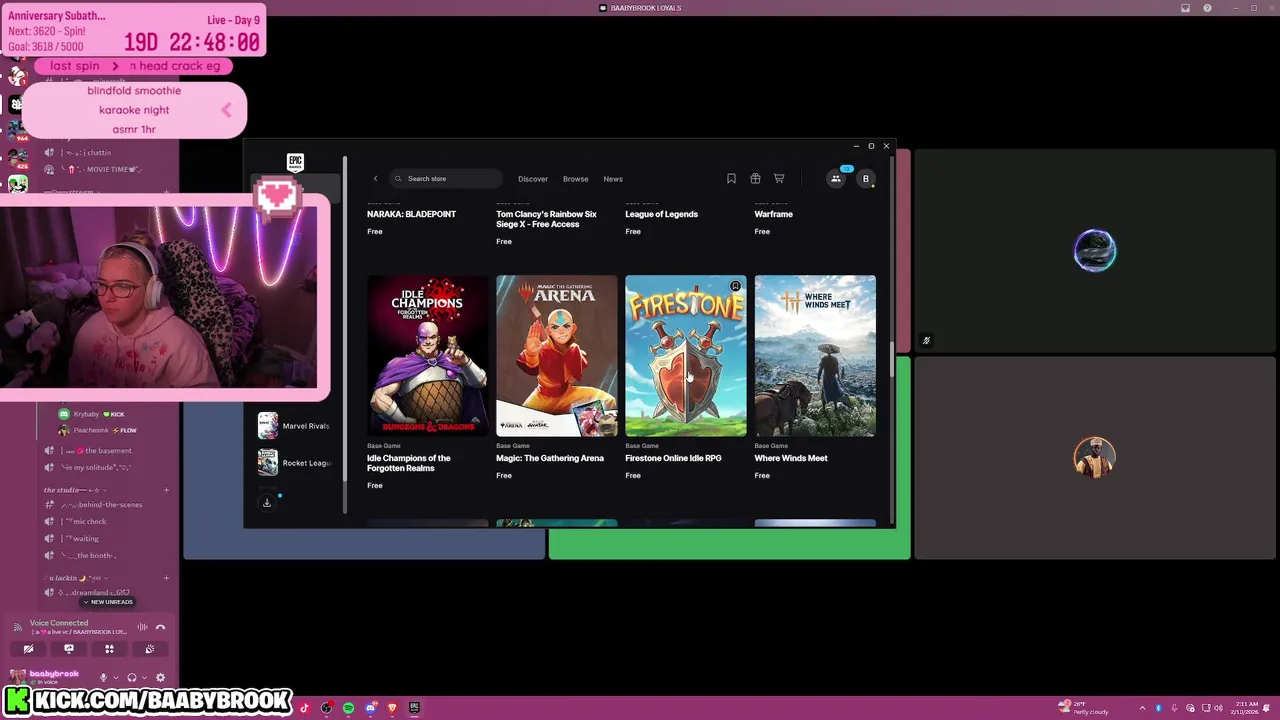The width and height of the screenshot is (1280, 720).
Task: Deafen Discord headphones output
Action: pyautogui.click(x=131, y=677)
